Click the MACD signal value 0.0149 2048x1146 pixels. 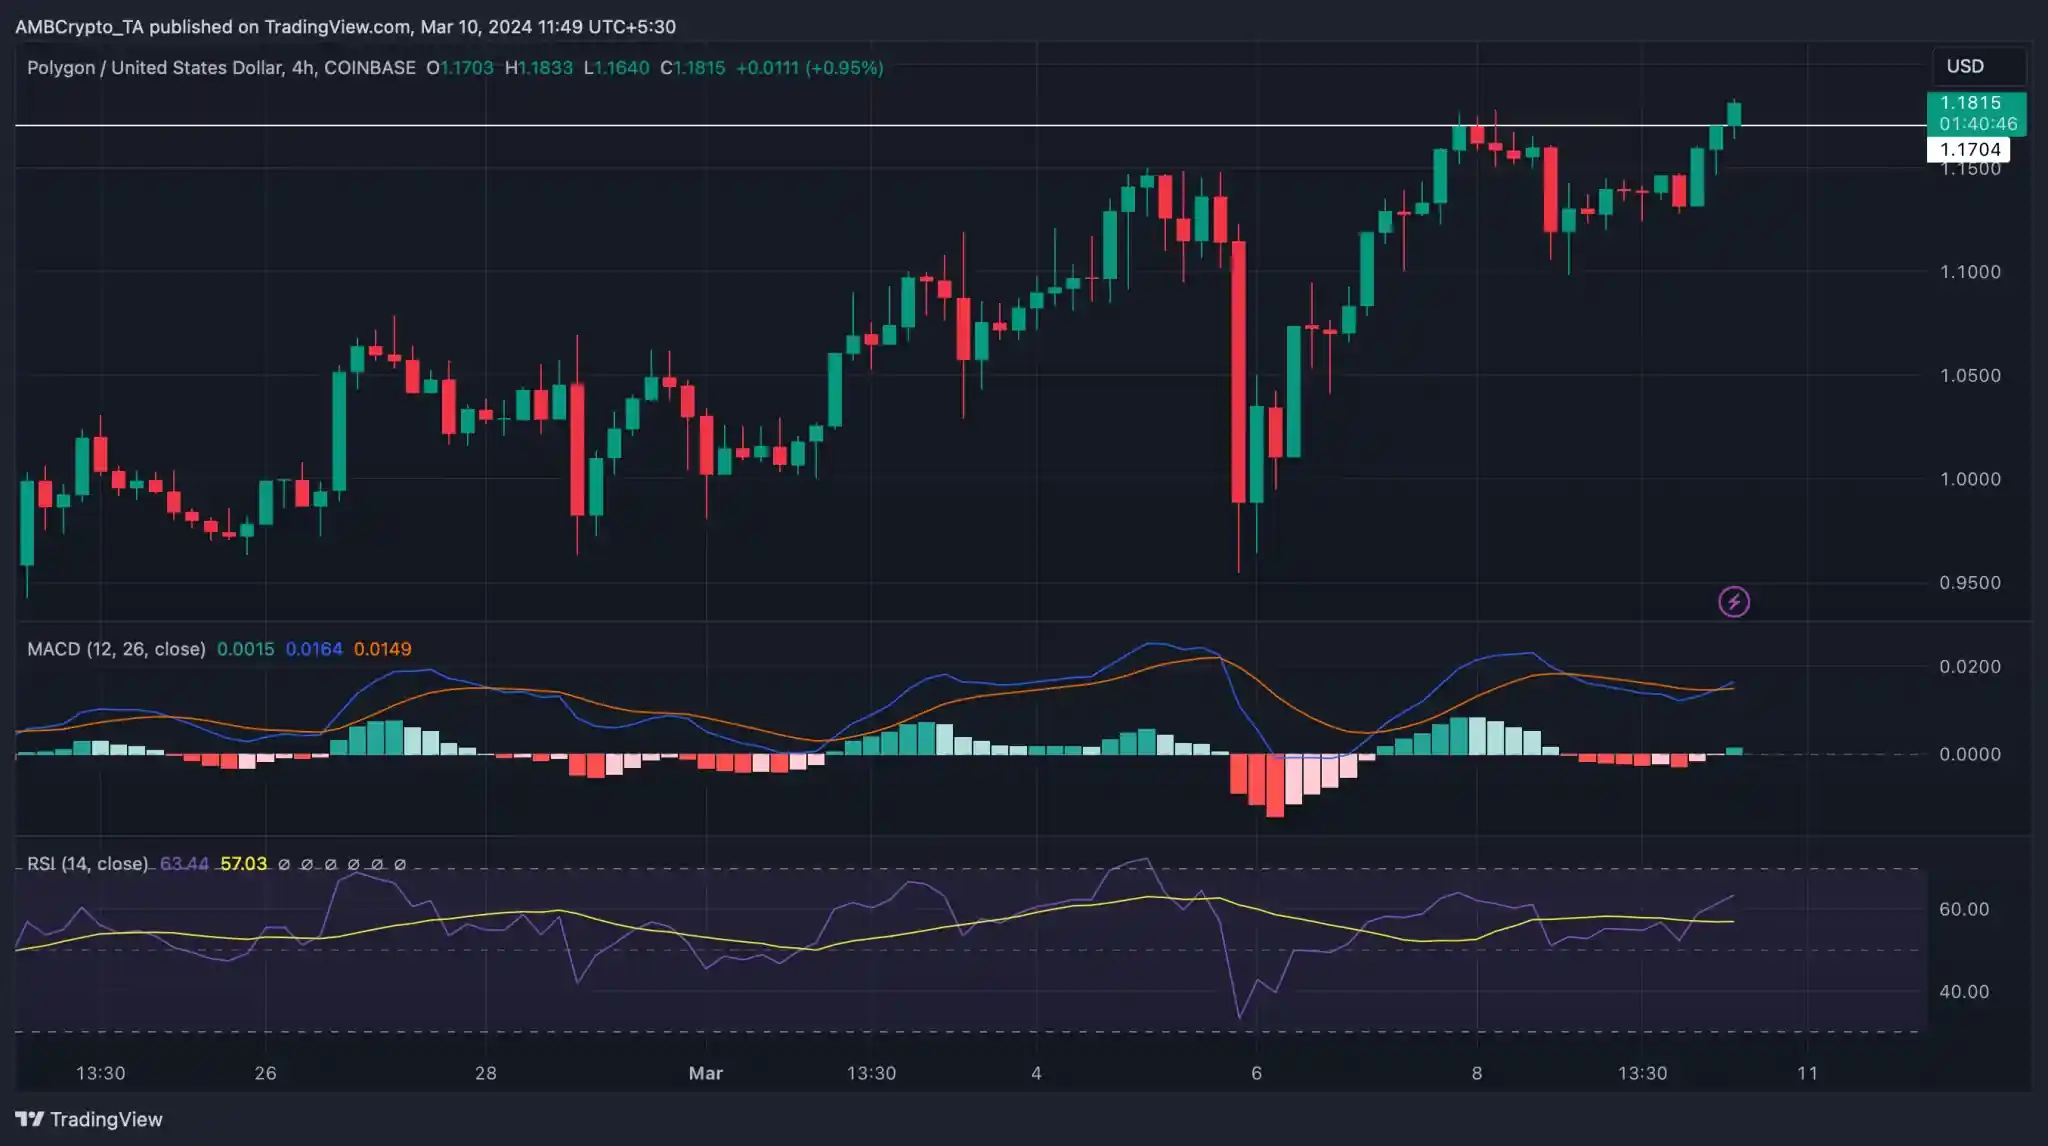[382, 649]
